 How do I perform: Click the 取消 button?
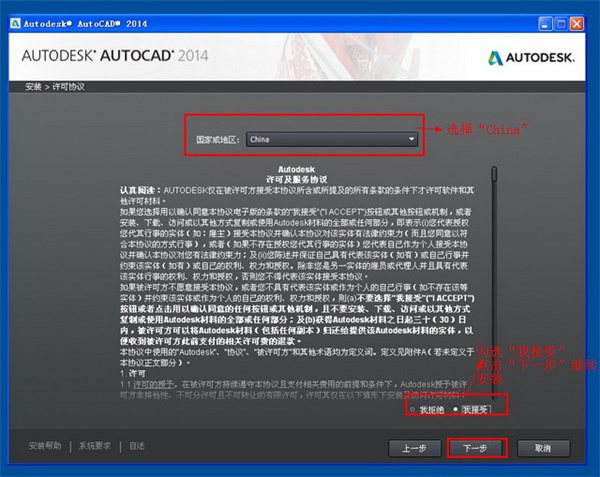pyautogui.click(x=543, y=448)
